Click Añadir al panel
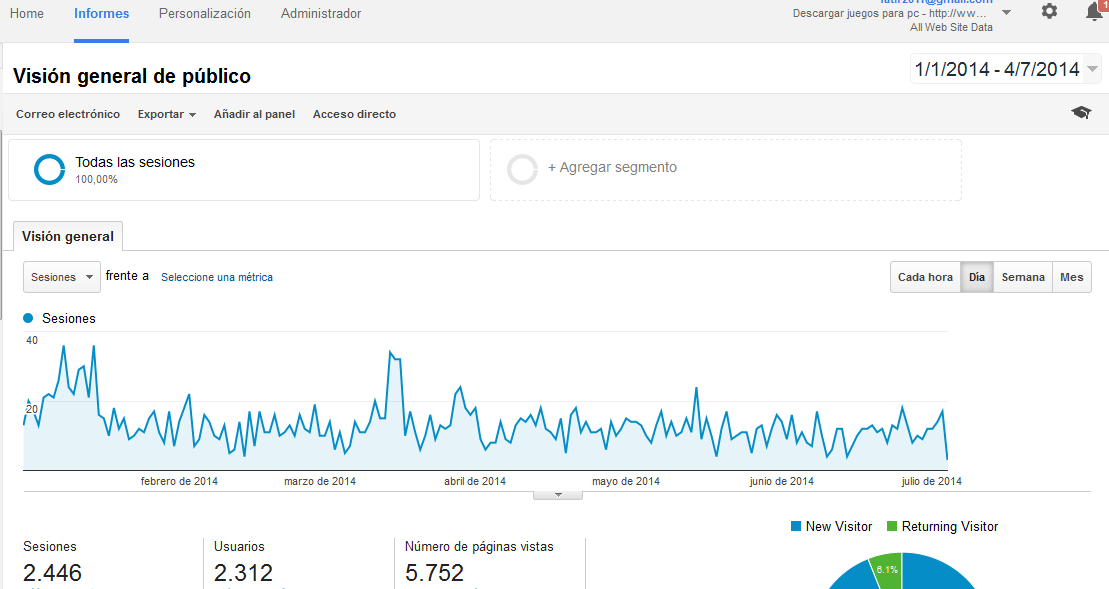 (255, 114)
